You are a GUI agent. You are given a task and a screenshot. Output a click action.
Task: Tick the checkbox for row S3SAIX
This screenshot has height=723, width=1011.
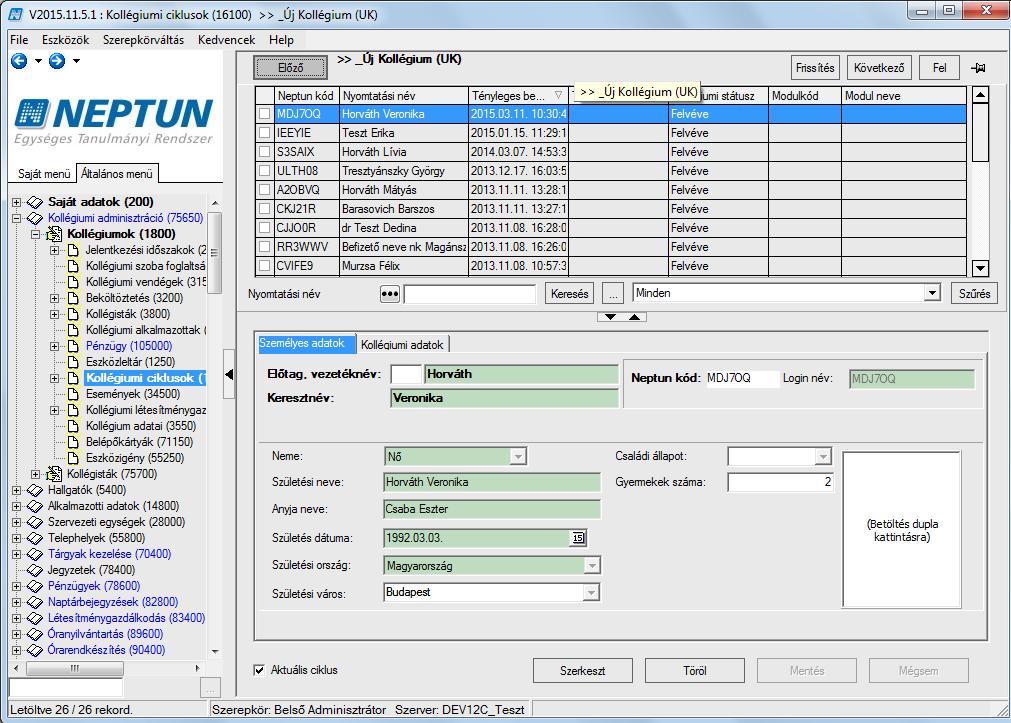pyautogui.click(x=264, y=152)
